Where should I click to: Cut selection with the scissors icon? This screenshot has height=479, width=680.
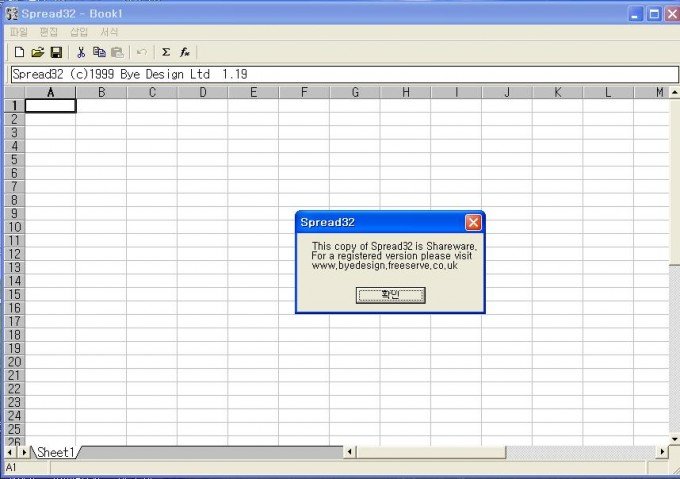(81, 52)
